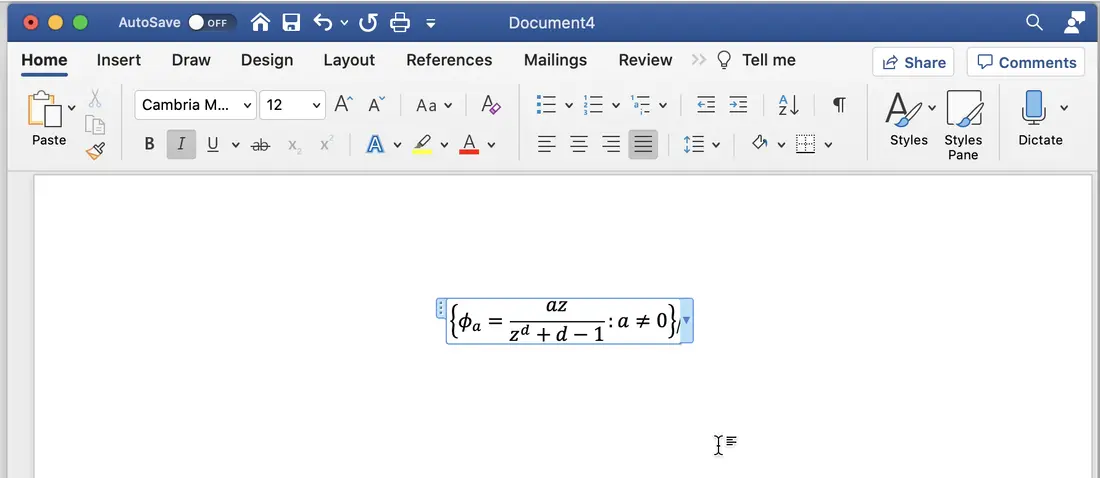The height and width of the screenshot is (478, 1100).
Task: Click the Share button
Action: [x=913, y=62]
